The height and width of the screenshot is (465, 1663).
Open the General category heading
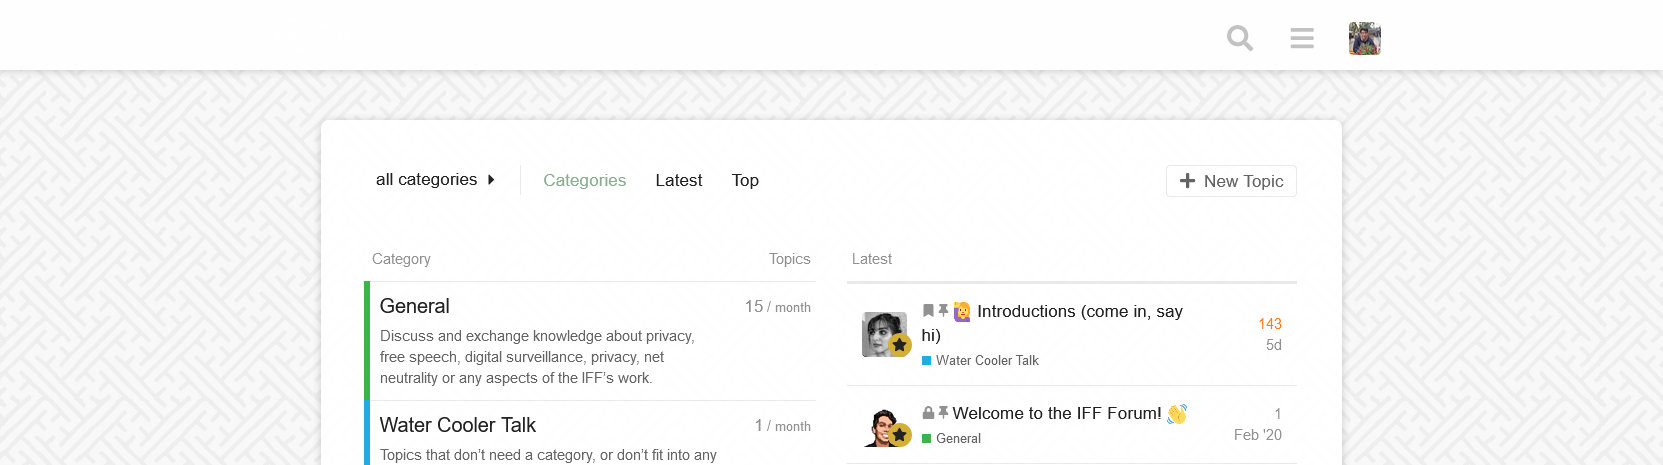(414, 306)
